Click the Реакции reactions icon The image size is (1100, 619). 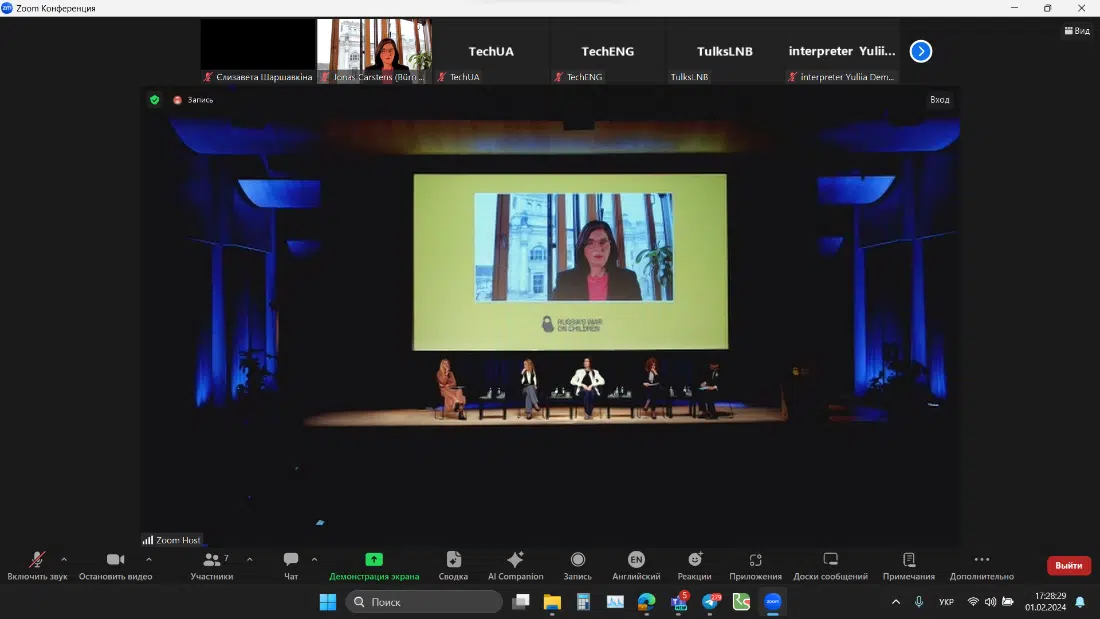click(694, 561)
